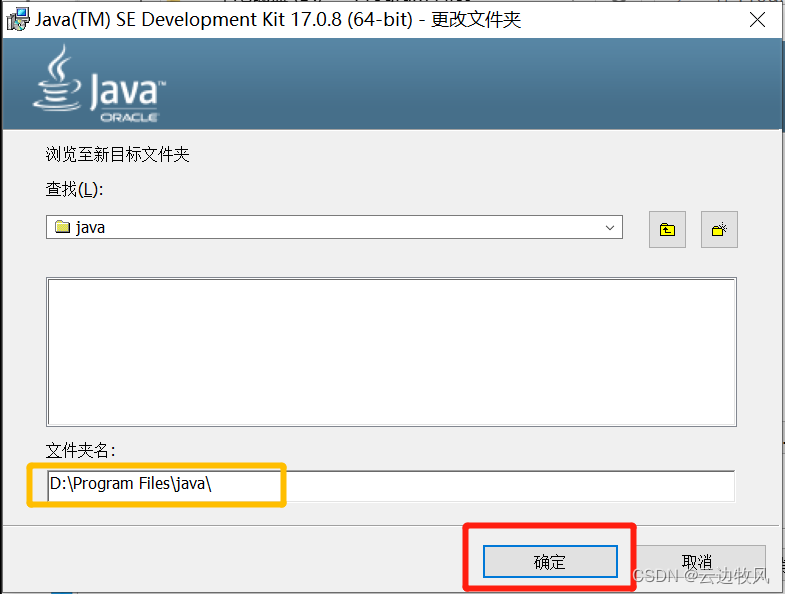Open the java folder combo box
The width and height of the screenshot is (785, 594).
334,227
